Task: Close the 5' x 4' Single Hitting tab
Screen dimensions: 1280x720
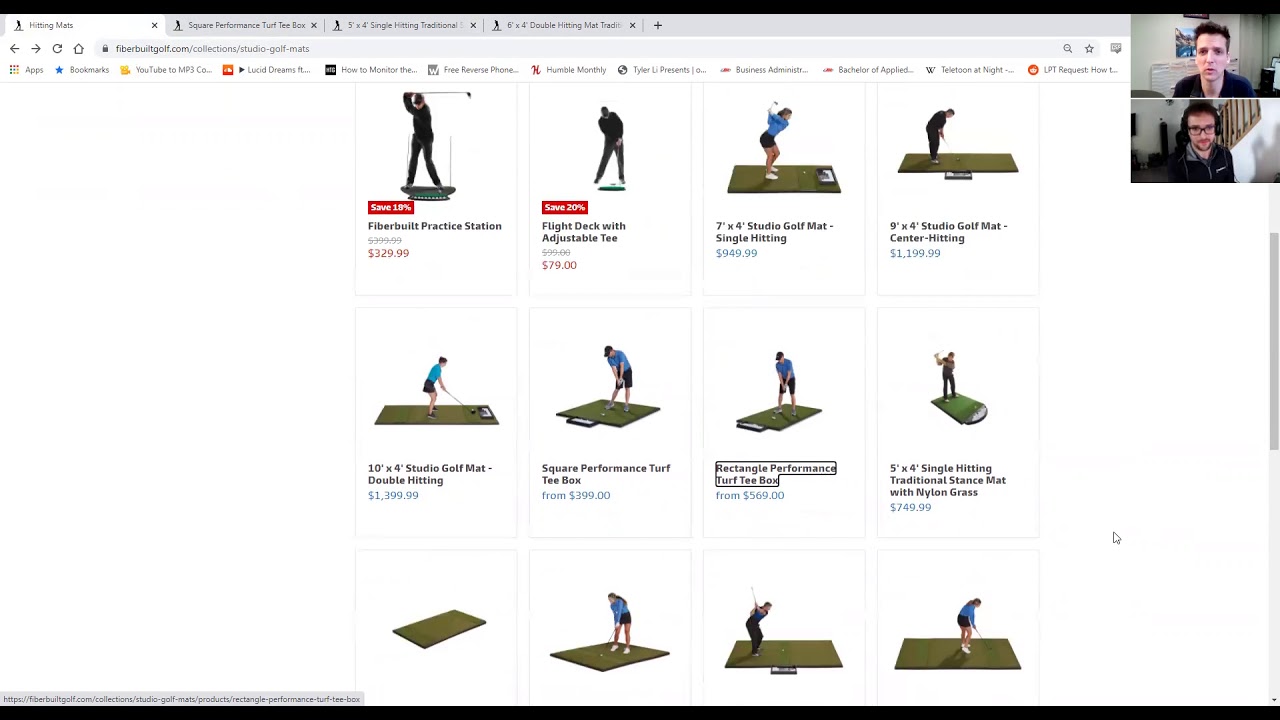Action: 473,25
